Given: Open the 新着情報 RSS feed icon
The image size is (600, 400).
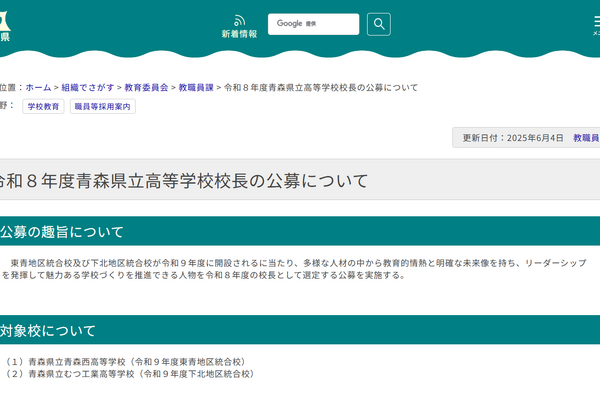Looking at the screenshot, I should pyautogui.click(x=239, y=20).
